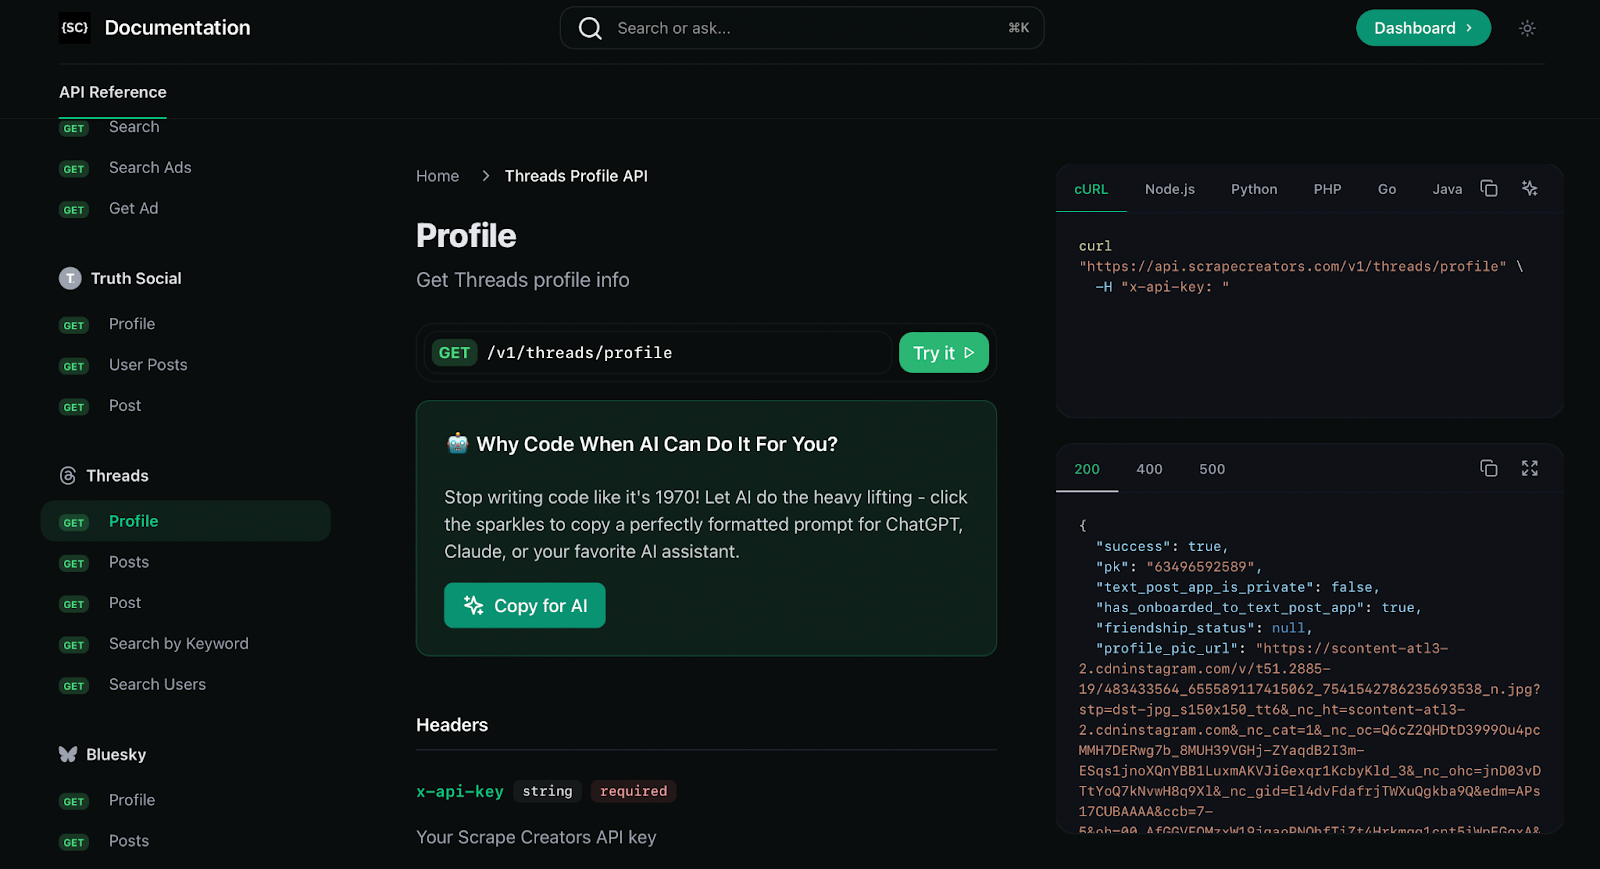Open Get Ad endpoint
Viewport: 1600px width, 869px height.
[134, 208]
